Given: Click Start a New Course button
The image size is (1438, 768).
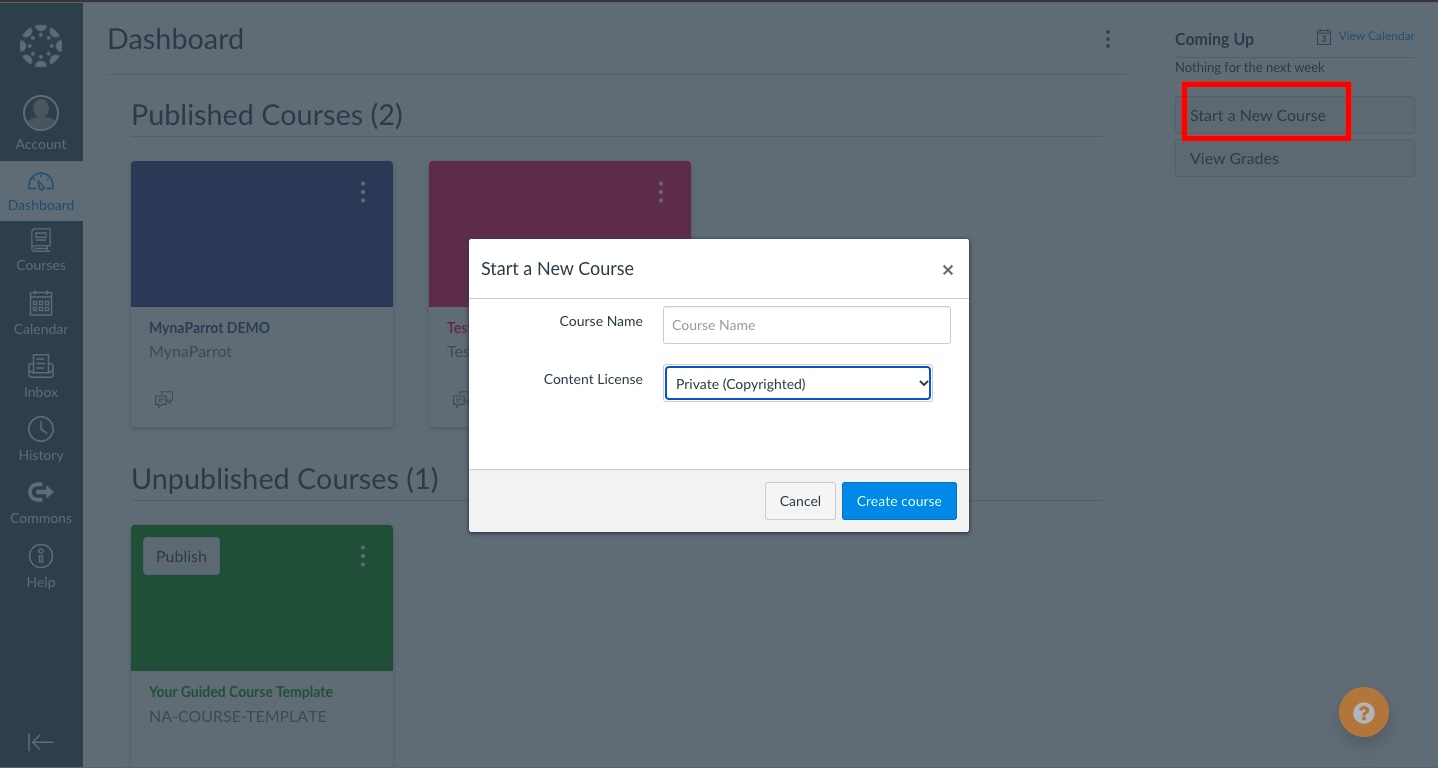Looking at the screenshot, I should pyautogui.click(x=1295, y=115).
